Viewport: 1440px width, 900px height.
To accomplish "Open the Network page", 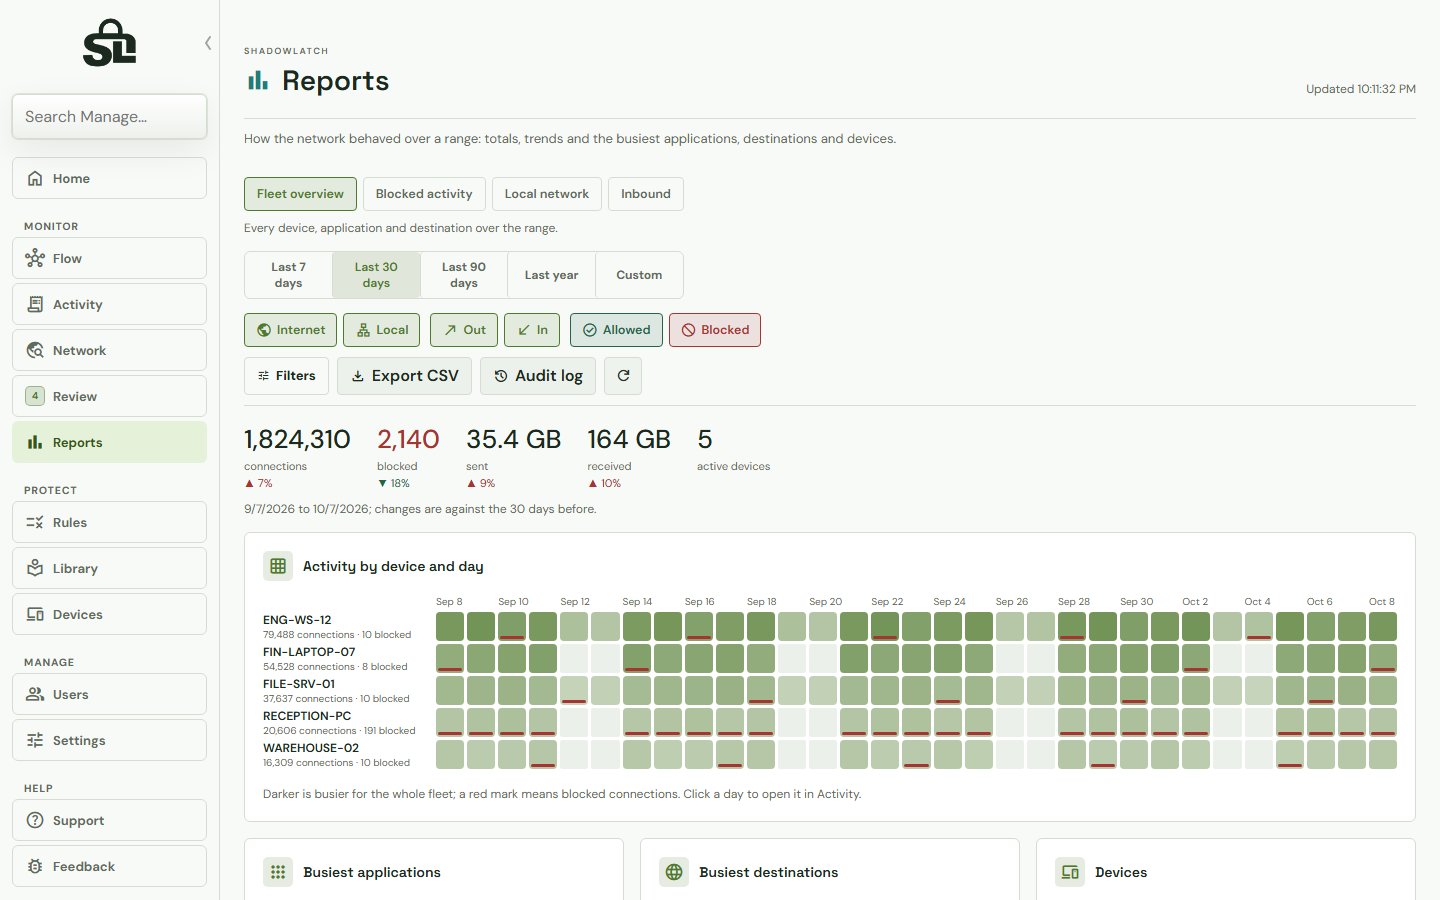I will pos(109,350).
